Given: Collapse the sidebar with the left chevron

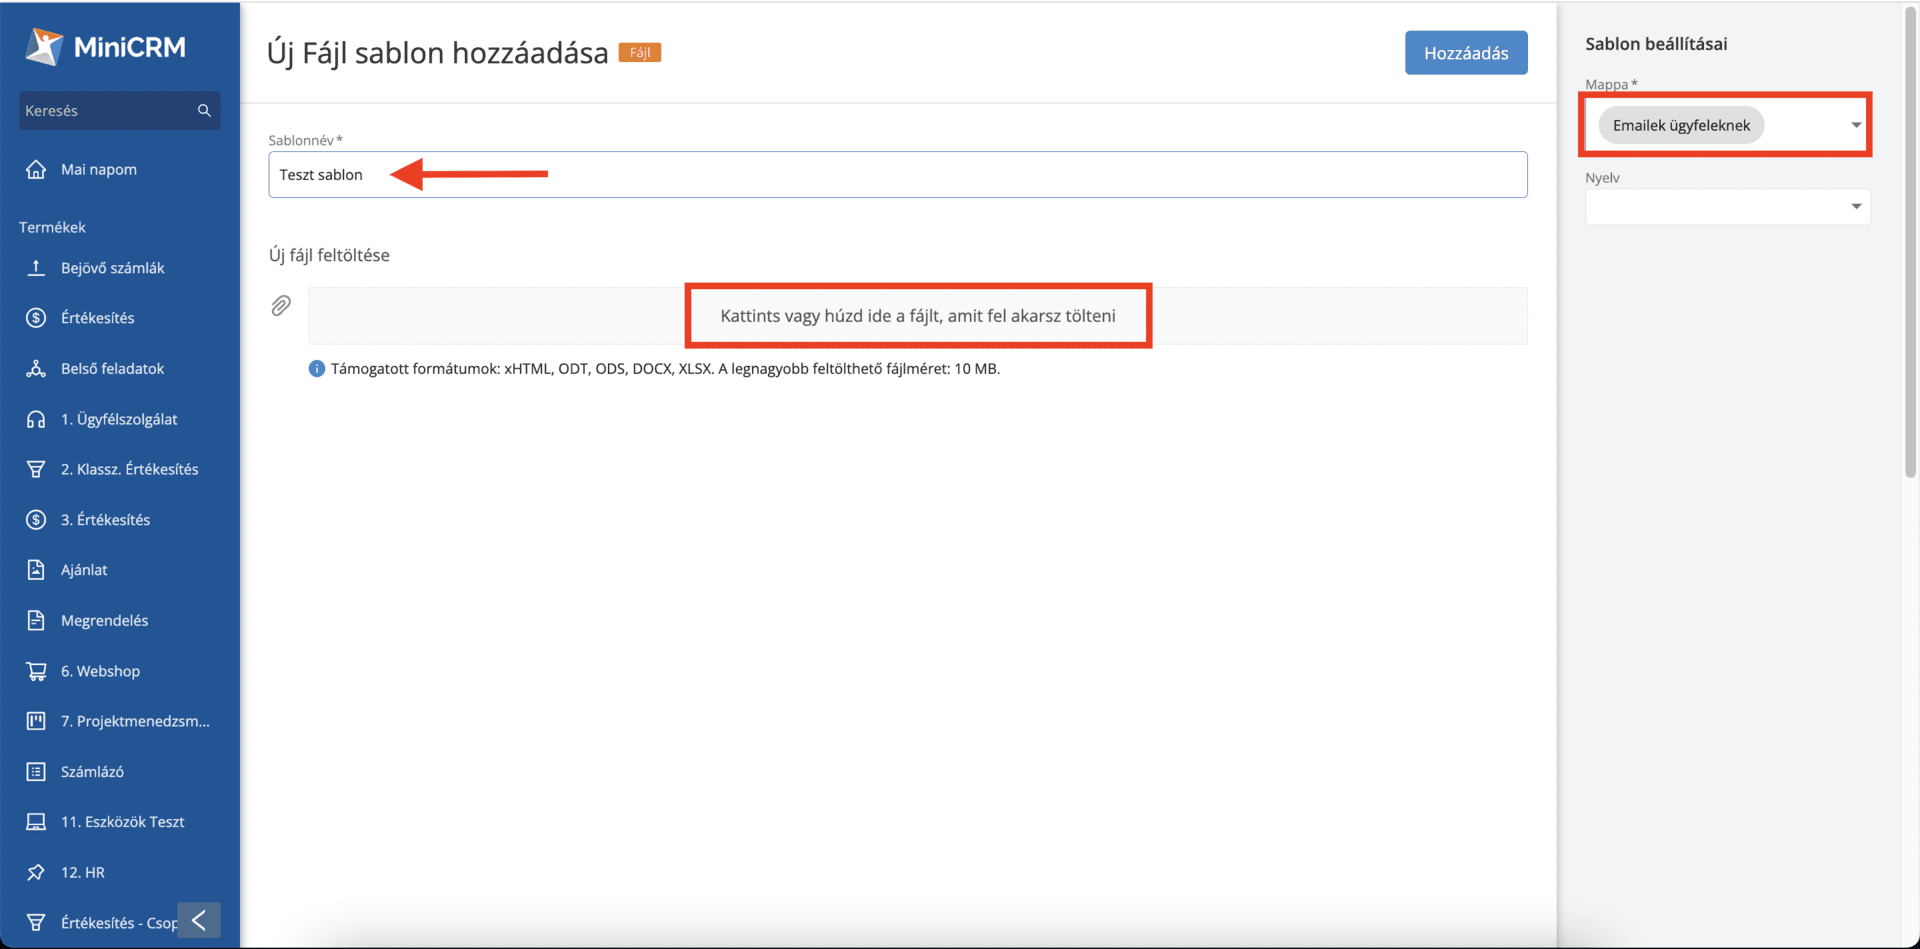Looking at the screenshot, I should [x=199, y=920].
